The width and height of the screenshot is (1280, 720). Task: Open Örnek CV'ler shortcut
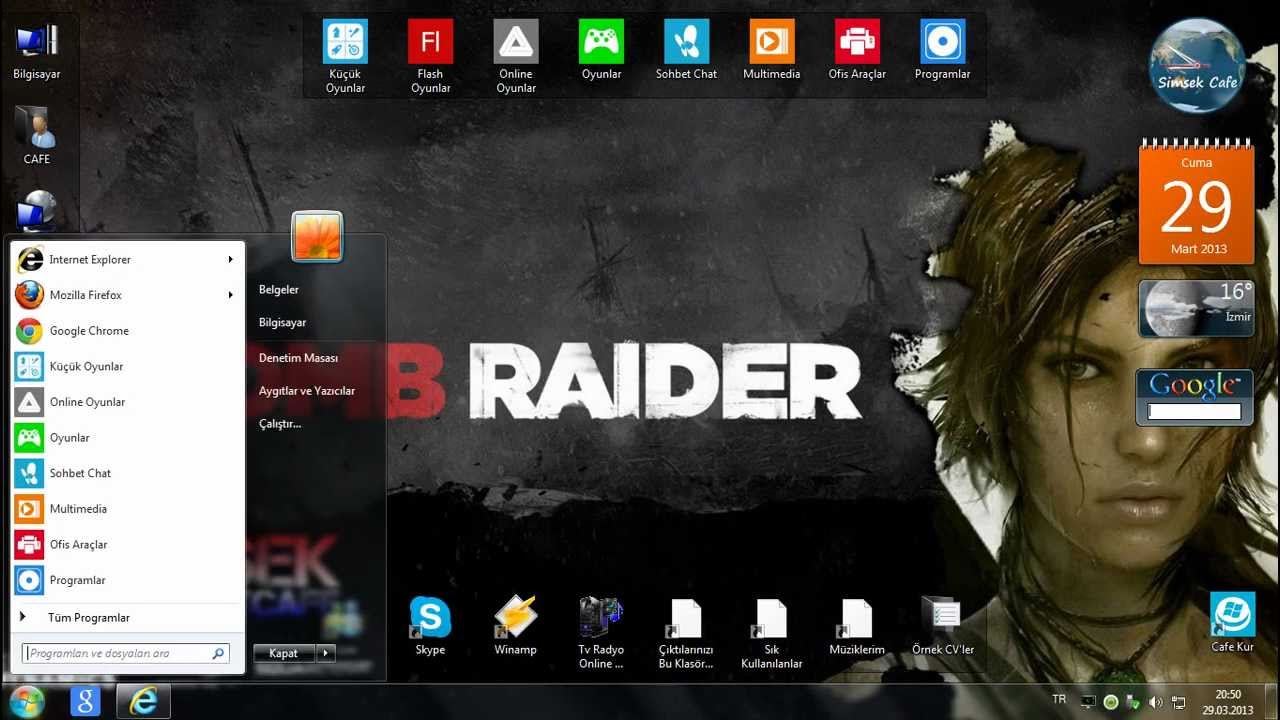tap(943, 627)
